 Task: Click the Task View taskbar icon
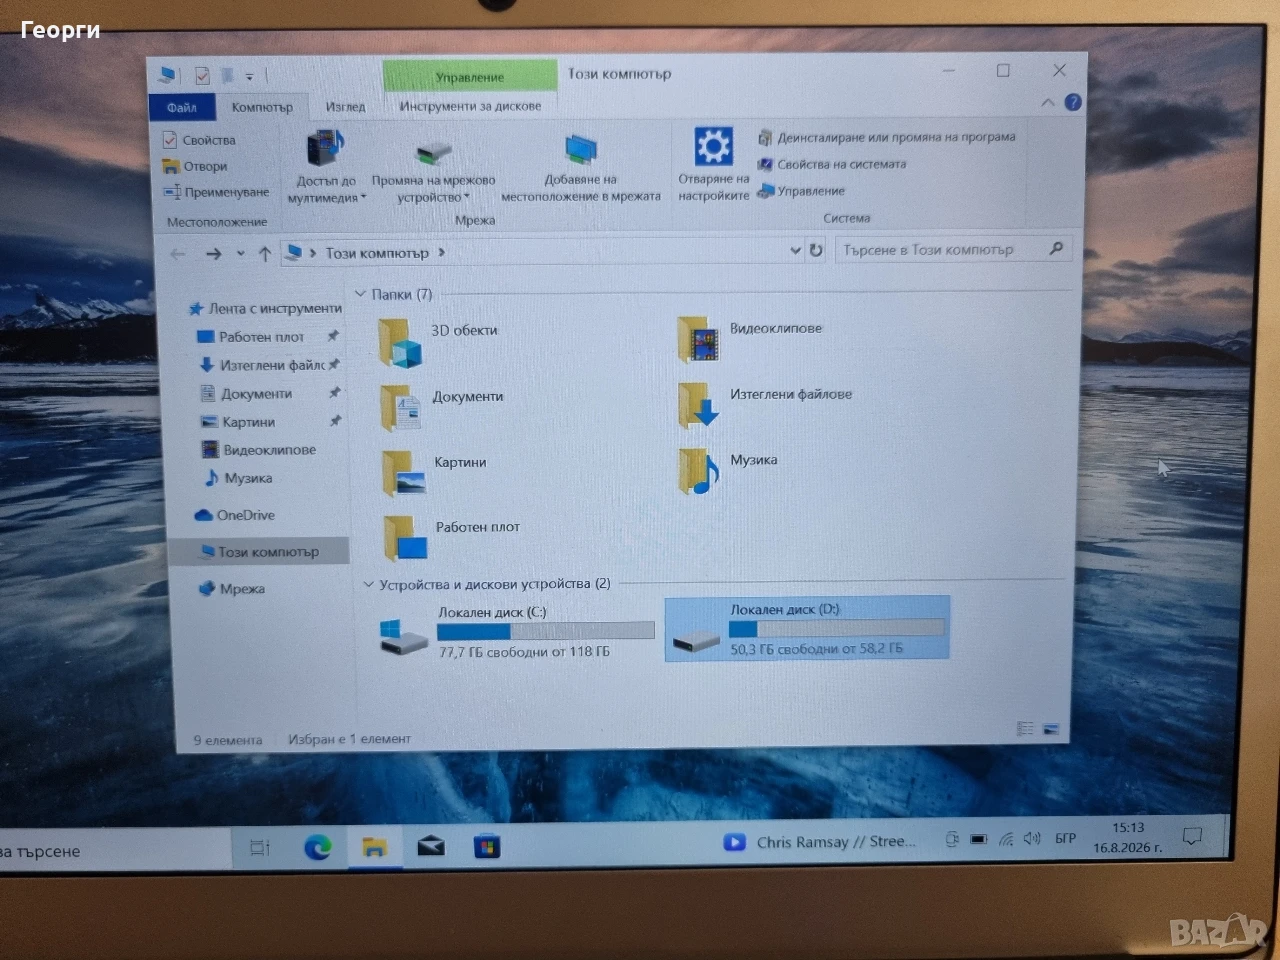tap(260, 848)
